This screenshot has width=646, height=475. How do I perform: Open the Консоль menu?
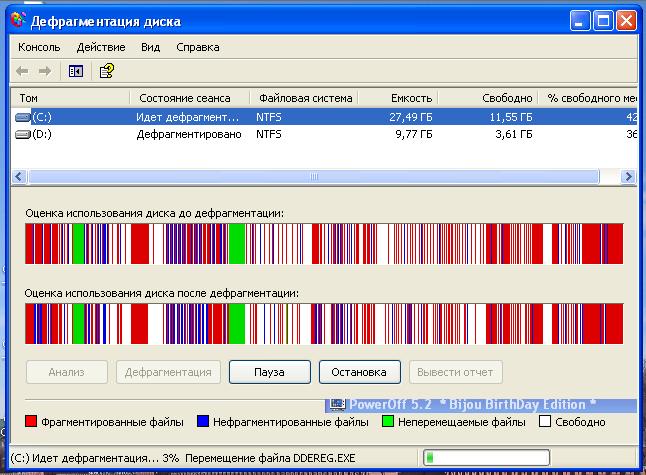[39, 47]
